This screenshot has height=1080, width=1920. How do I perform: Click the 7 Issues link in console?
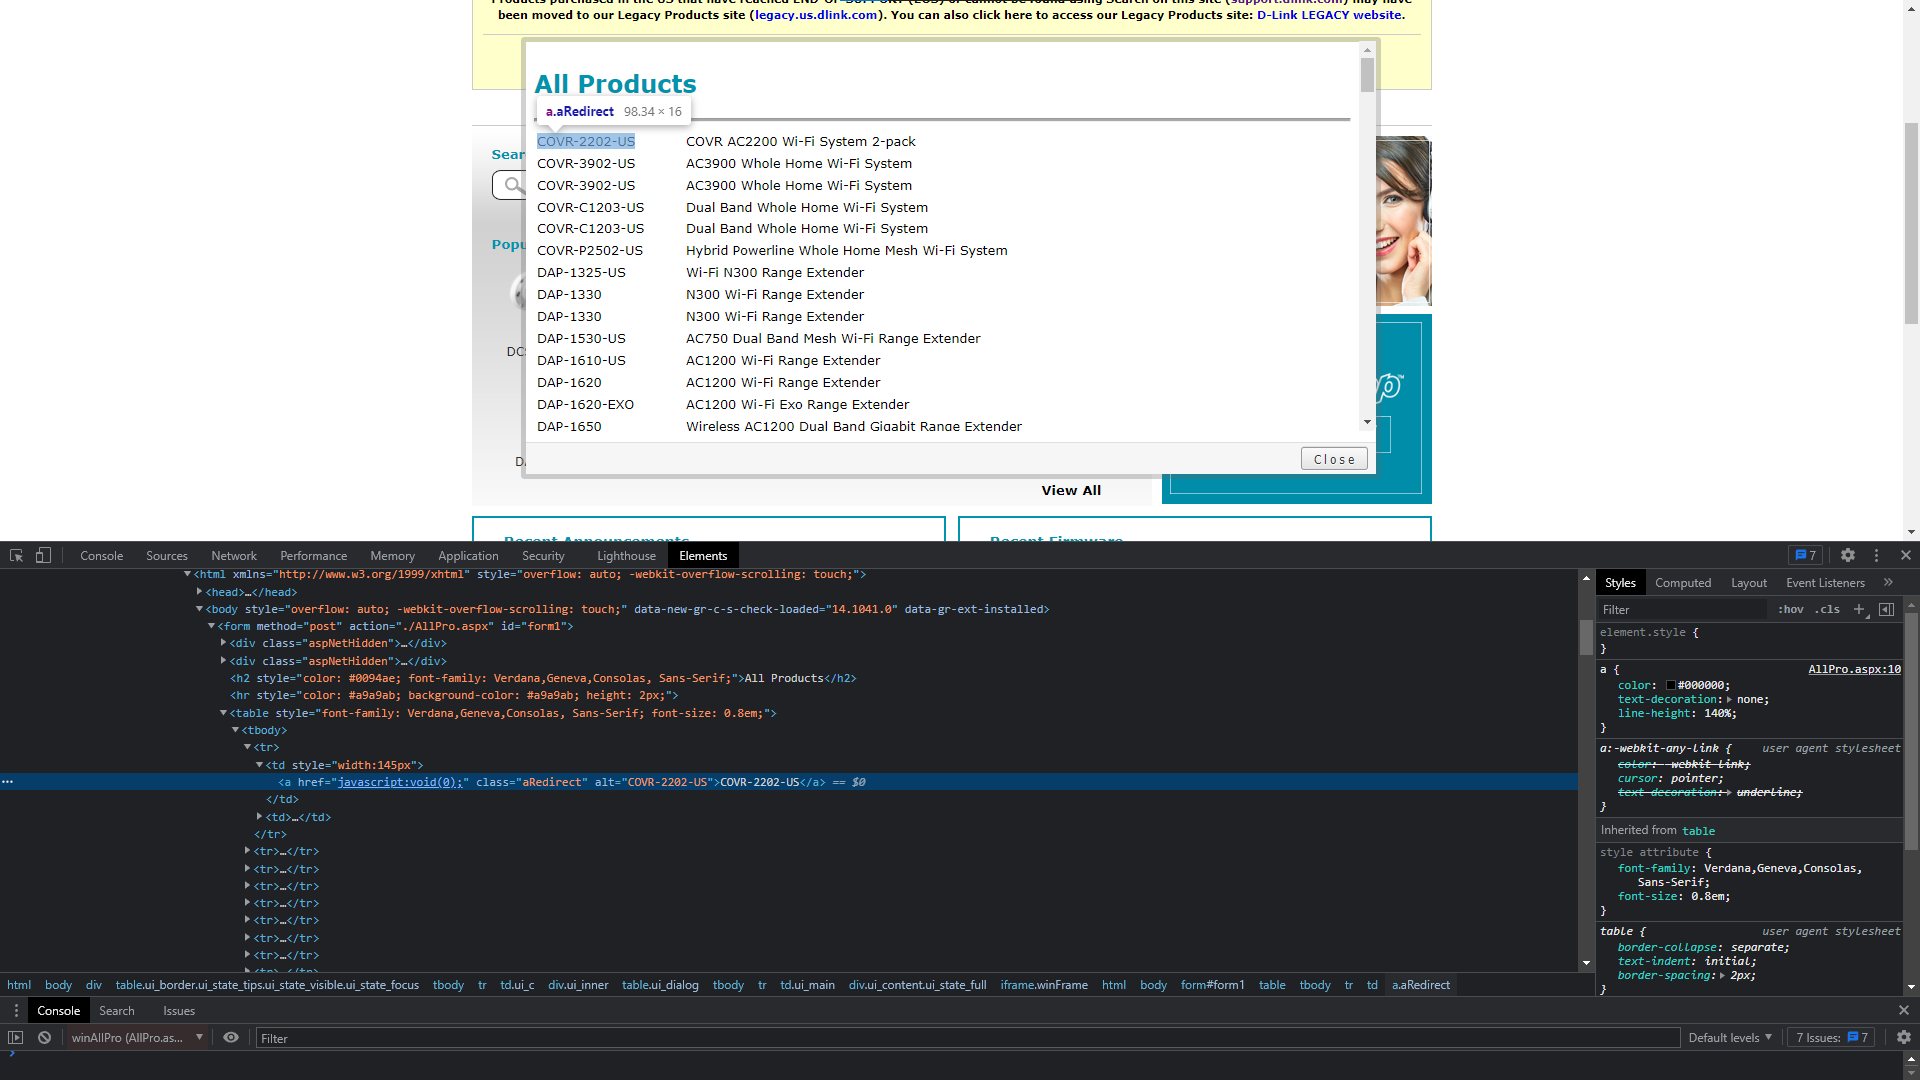point(1832,1038)
